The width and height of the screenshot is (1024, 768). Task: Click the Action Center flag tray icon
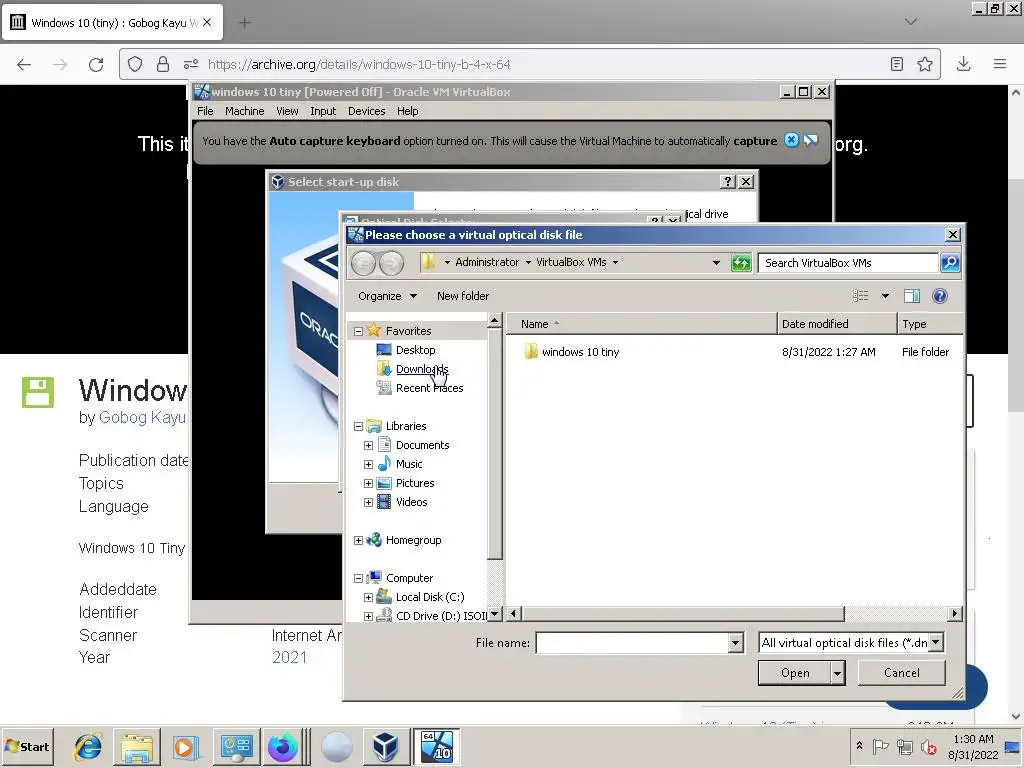[880, 746]
